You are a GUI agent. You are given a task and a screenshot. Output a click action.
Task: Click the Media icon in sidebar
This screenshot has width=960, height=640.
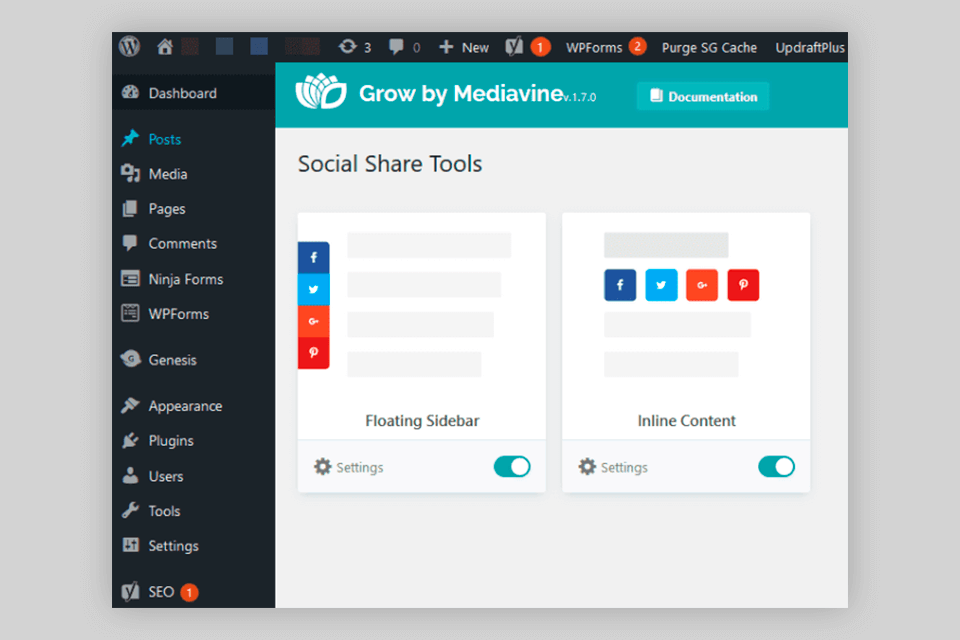click(130, 173)
